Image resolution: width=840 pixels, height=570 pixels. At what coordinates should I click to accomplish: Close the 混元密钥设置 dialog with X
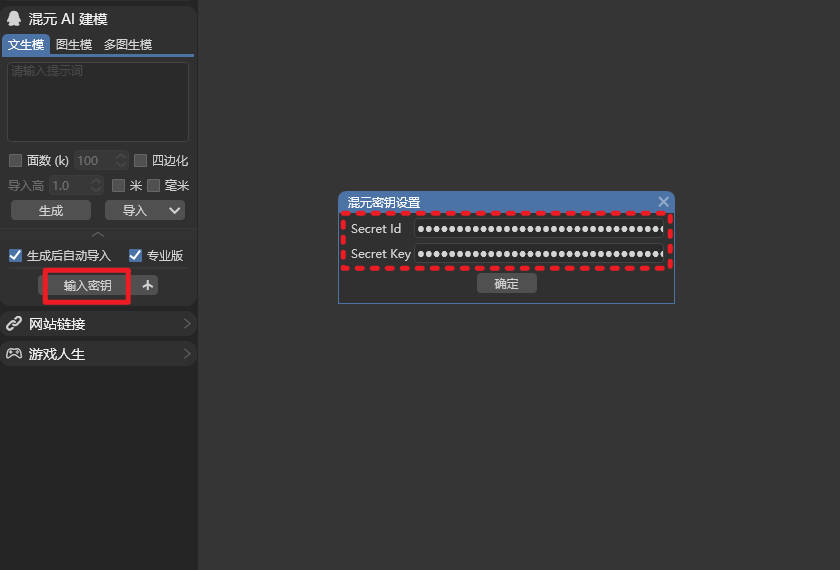tap(663, 202)
